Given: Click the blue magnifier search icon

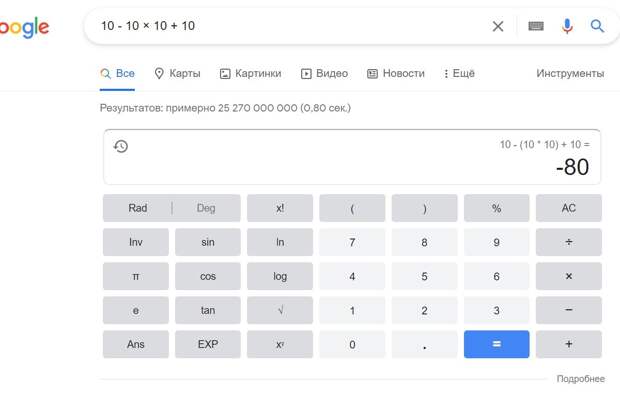Looking at the screenshot, I should pyautogui.click(x=597, y=26).
